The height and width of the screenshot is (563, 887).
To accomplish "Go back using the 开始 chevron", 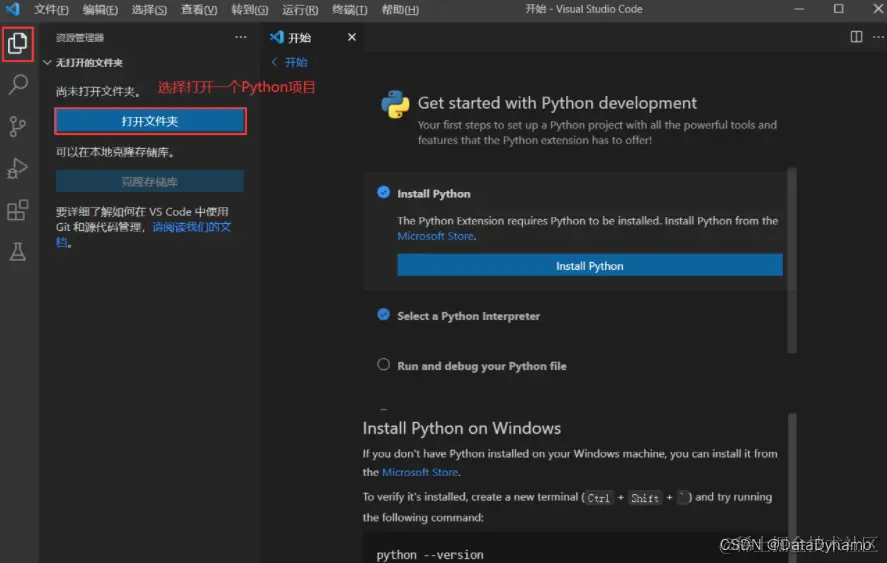I will coord(276,62).
